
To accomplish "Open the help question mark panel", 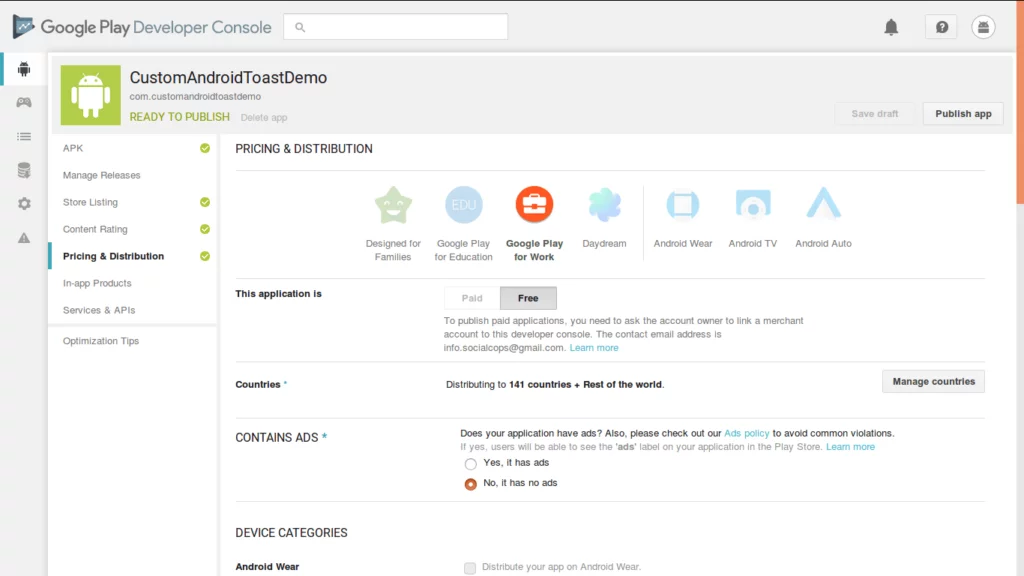I will [940, 27].
